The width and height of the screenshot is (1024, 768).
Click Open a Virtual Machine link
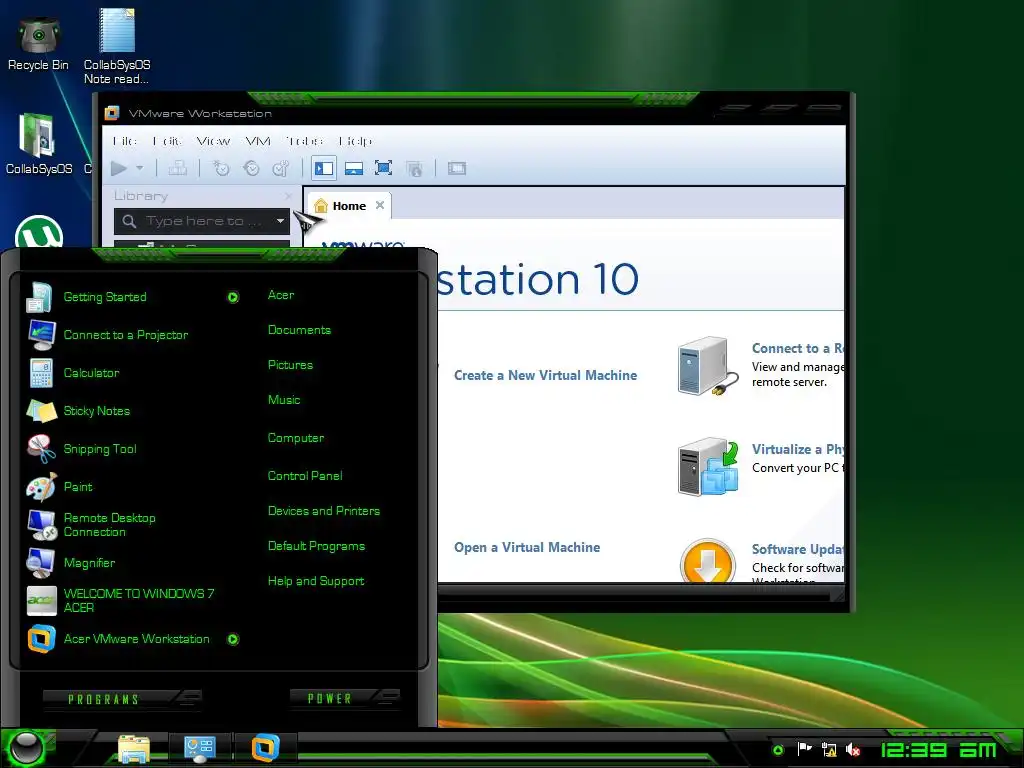point(527,547)
